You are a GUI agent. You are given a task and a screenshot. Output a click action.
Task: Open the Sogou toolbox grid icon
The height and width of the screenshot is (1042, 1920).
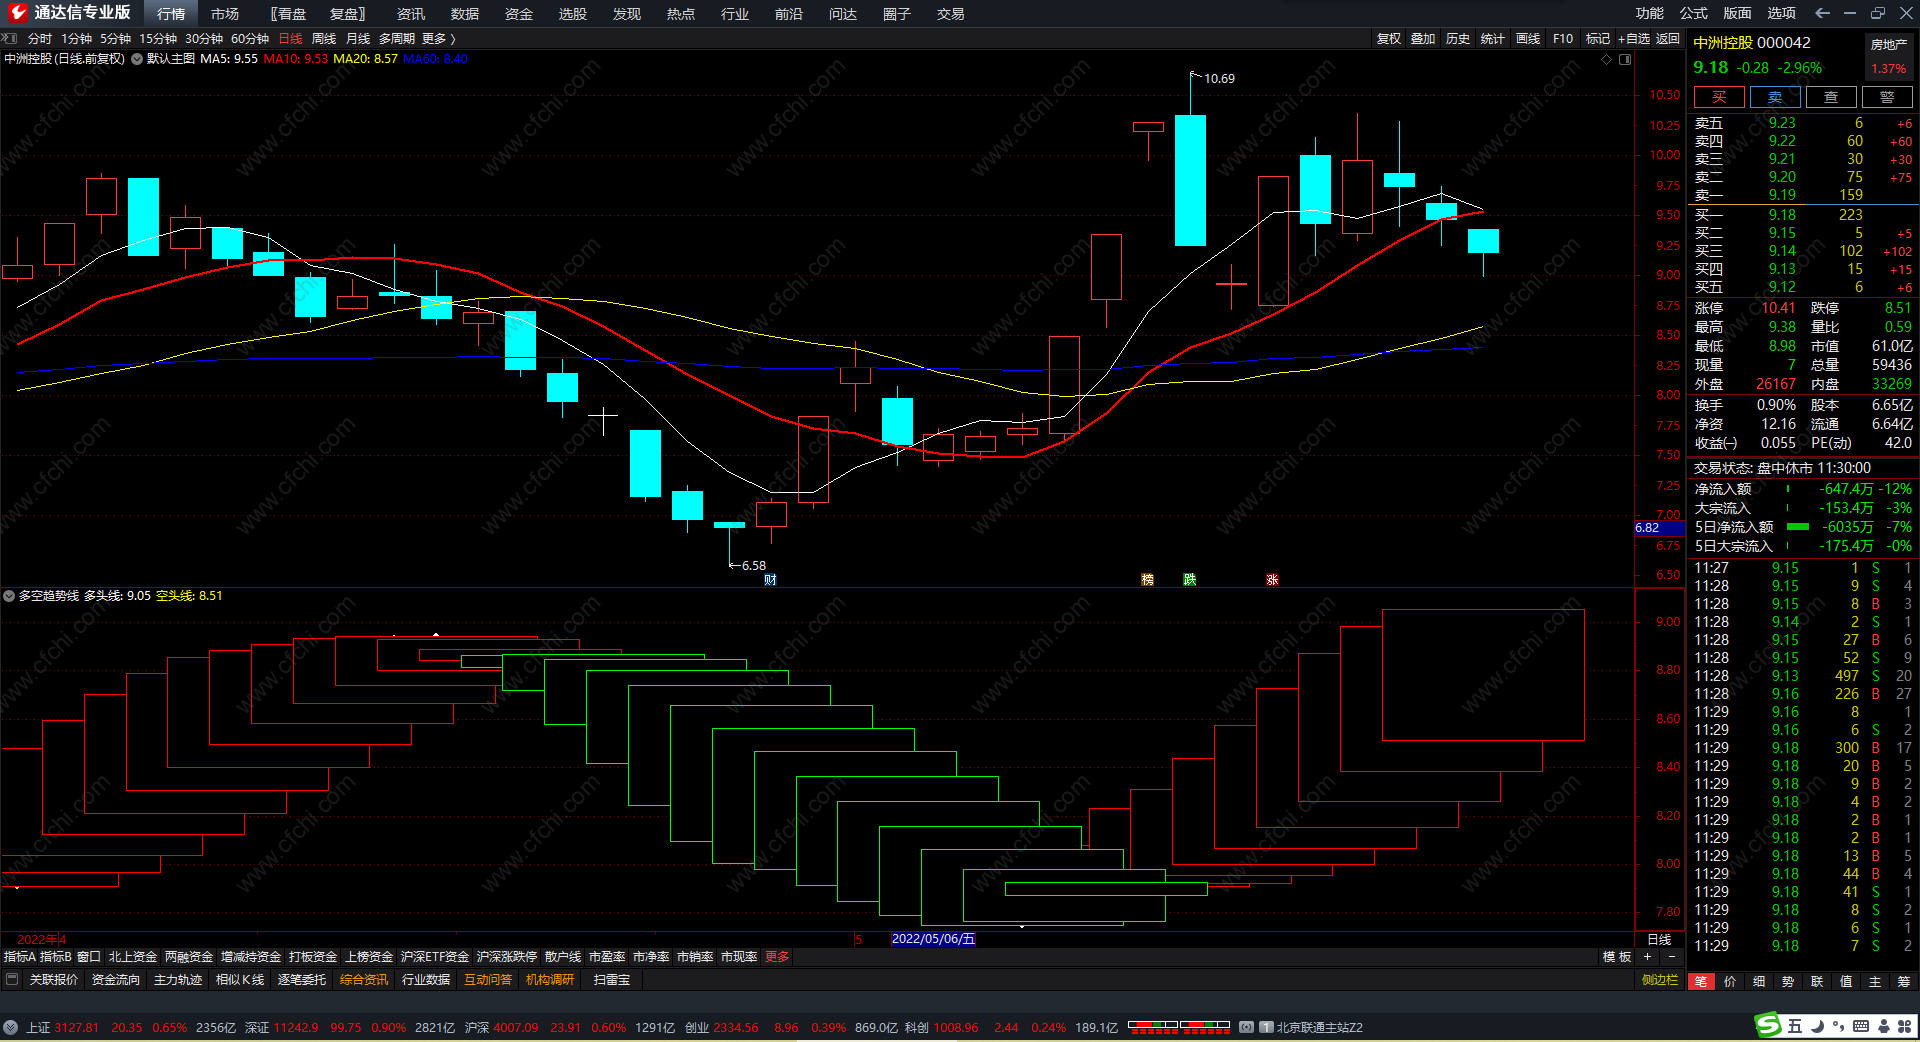pos(1904,1026)
